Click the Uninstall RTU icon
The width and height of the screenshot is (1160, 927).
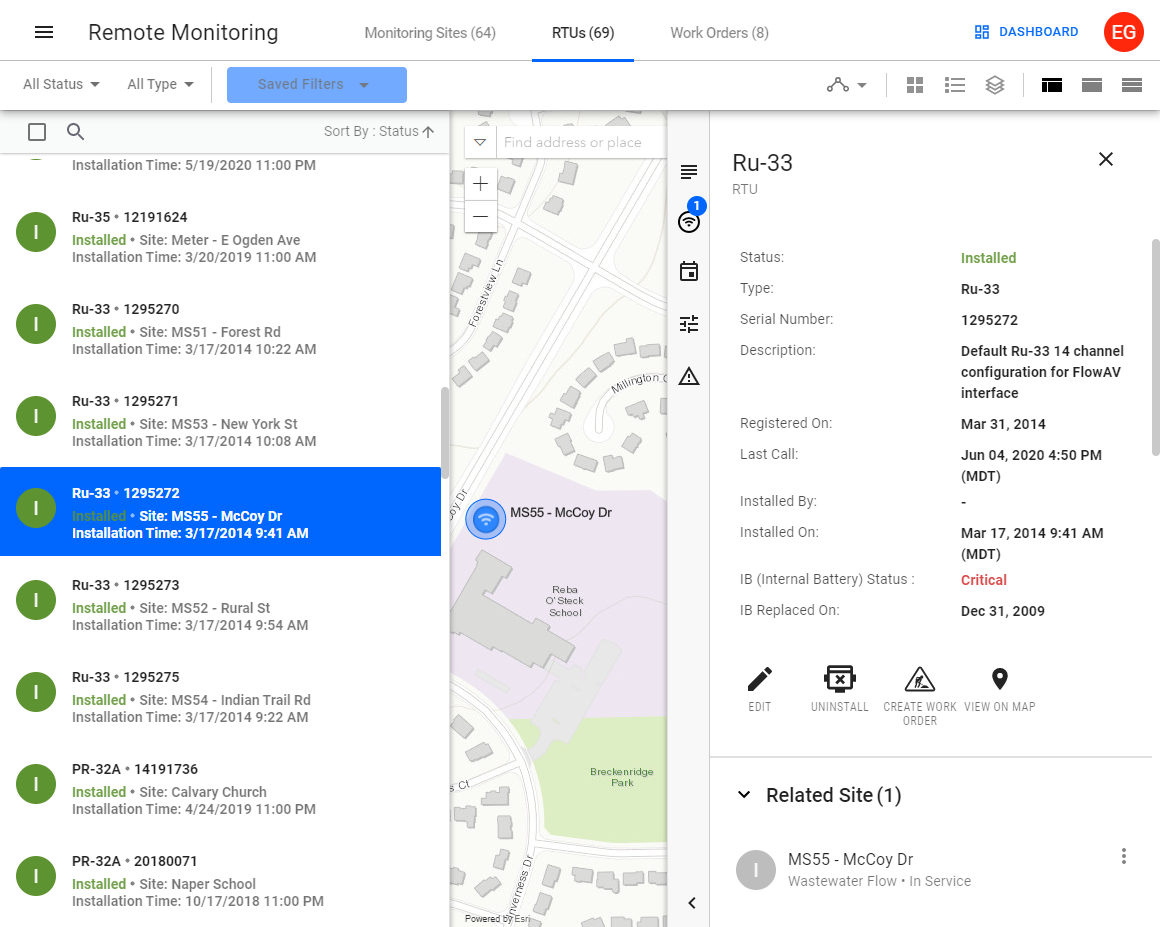point(840,680)
